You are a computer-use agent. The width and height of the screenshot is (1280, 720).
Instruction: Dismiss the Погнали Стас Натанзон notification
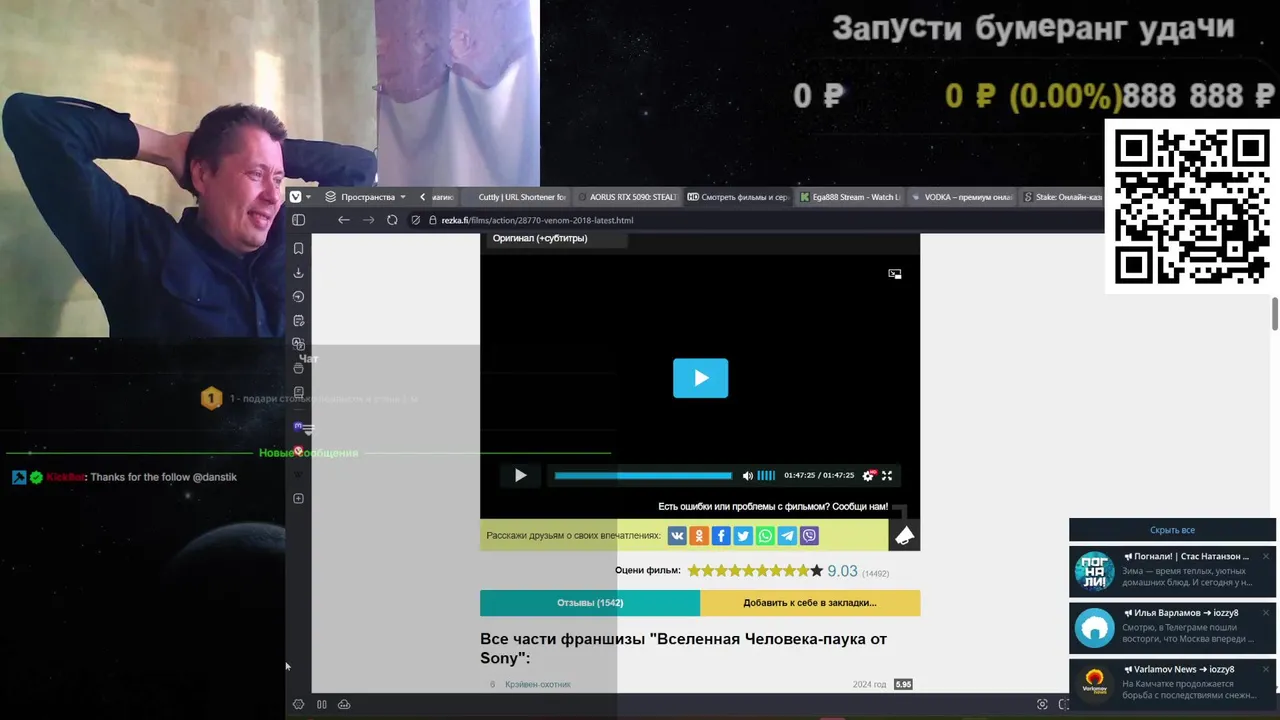pos(1265,556)
